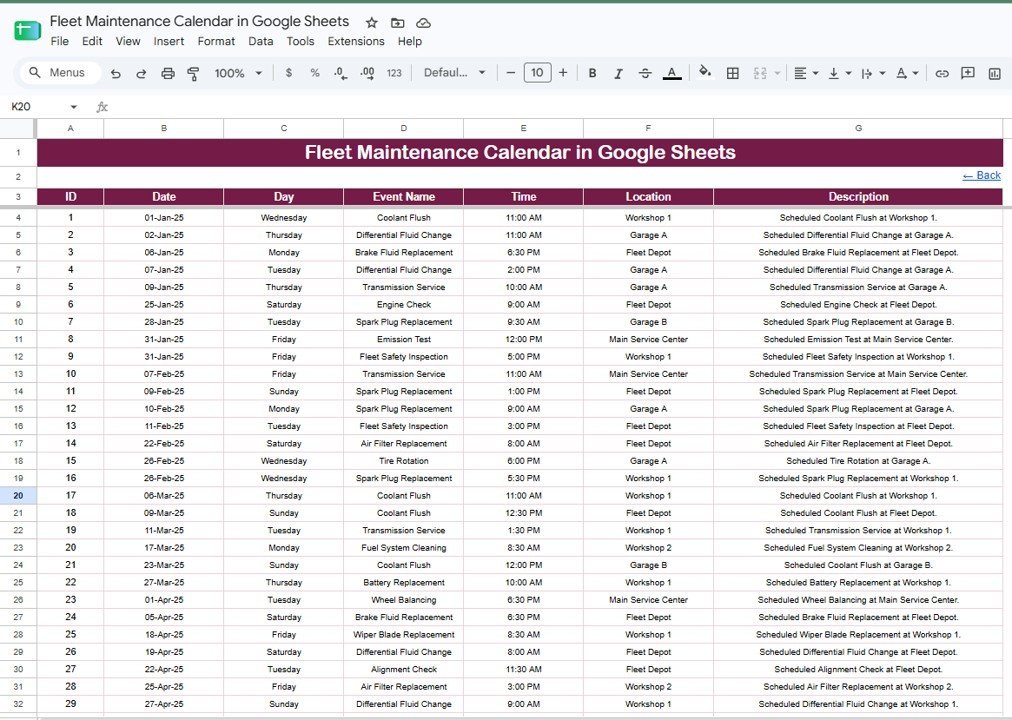Open the Edit menu
The image size is (1012, 720).
[x=92, y=41]
